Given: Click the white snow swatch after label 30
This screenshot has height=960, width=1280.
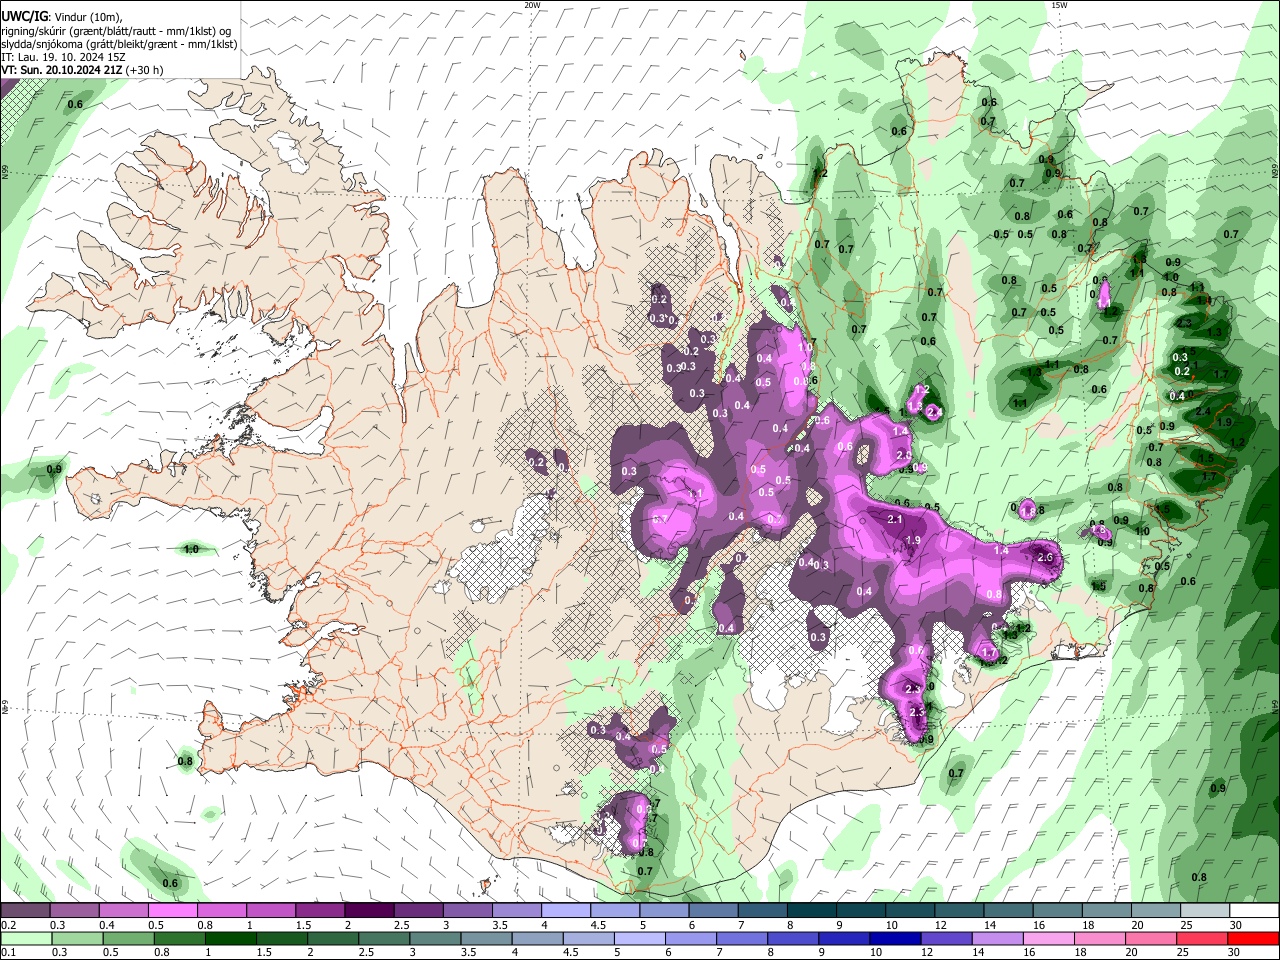Looking at the screenshot, I should [1255, 910].
